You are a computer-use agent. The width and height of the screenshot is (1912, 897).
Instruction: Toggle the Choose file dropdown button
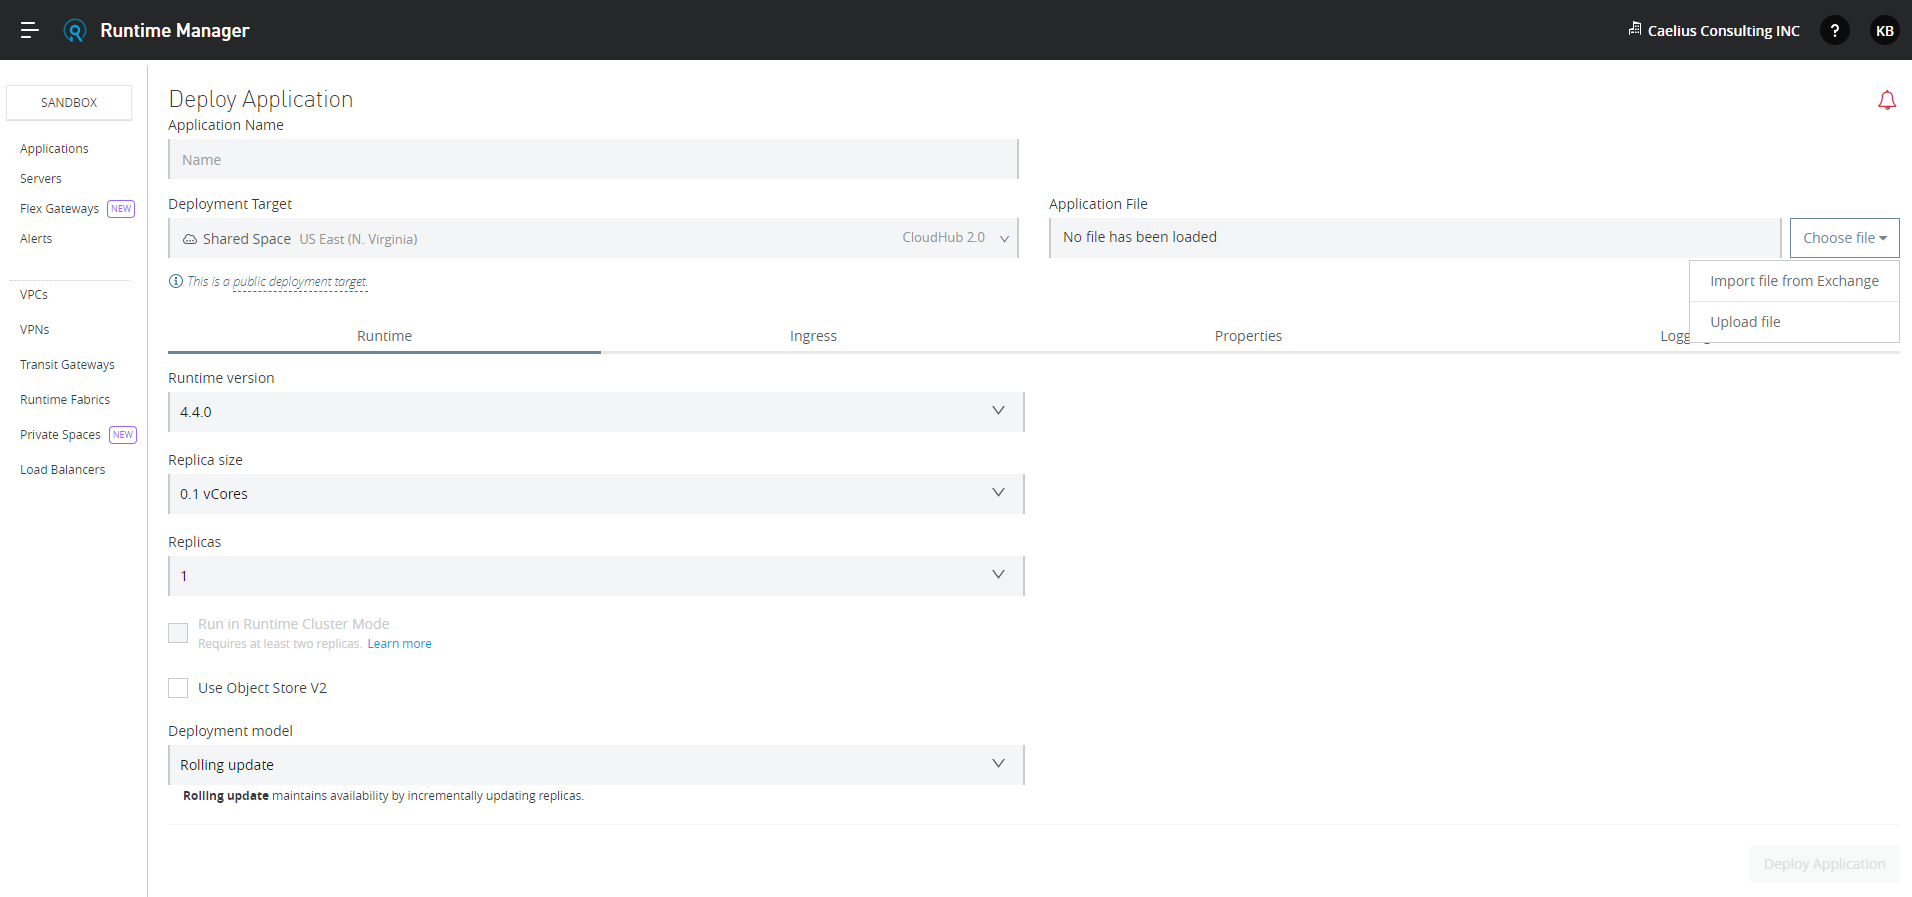[1844, 238]
